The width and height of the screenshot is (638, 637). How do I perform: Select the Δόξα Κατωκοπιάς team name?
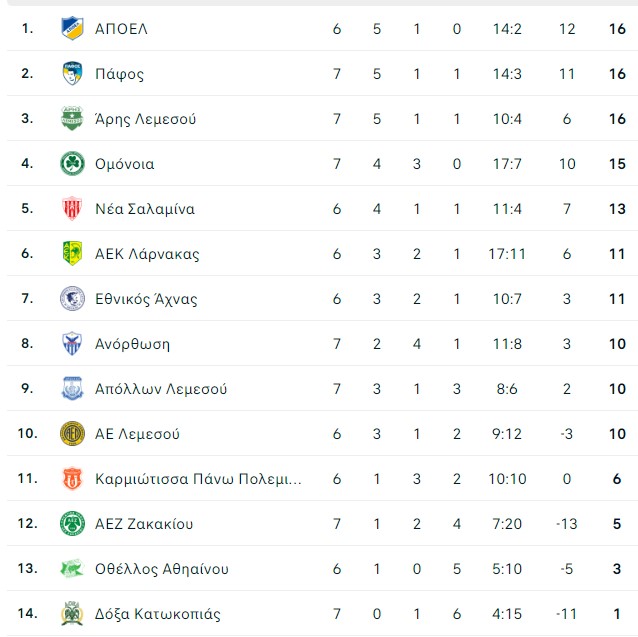[x=157, y=614]
